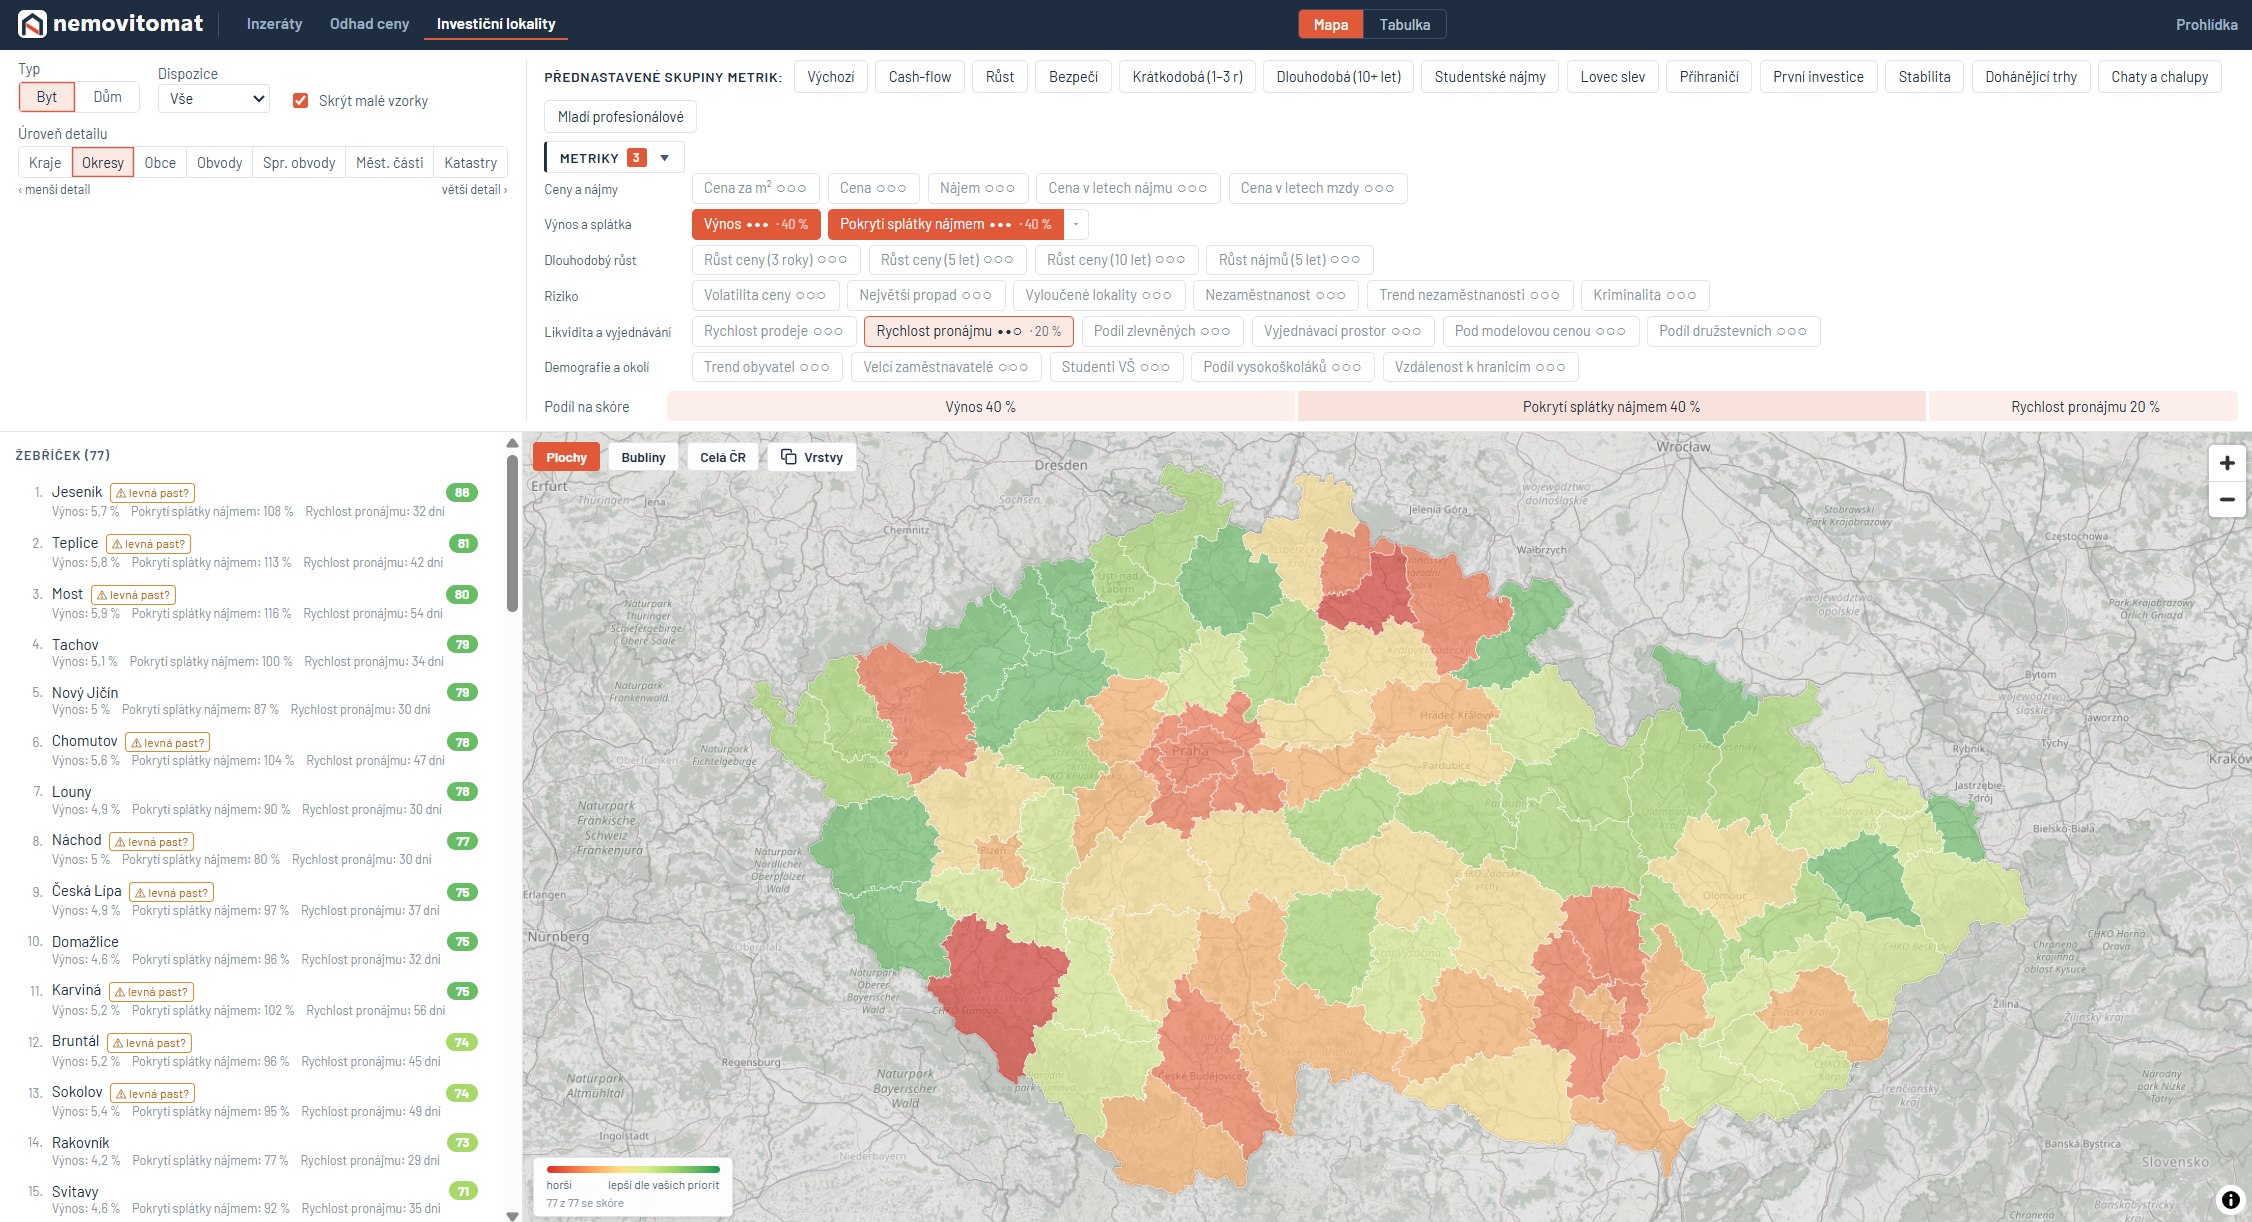This screenshot has height=1222, width=2252.
Task: Click the score badge 80 for Most
Action: (462, 595)
